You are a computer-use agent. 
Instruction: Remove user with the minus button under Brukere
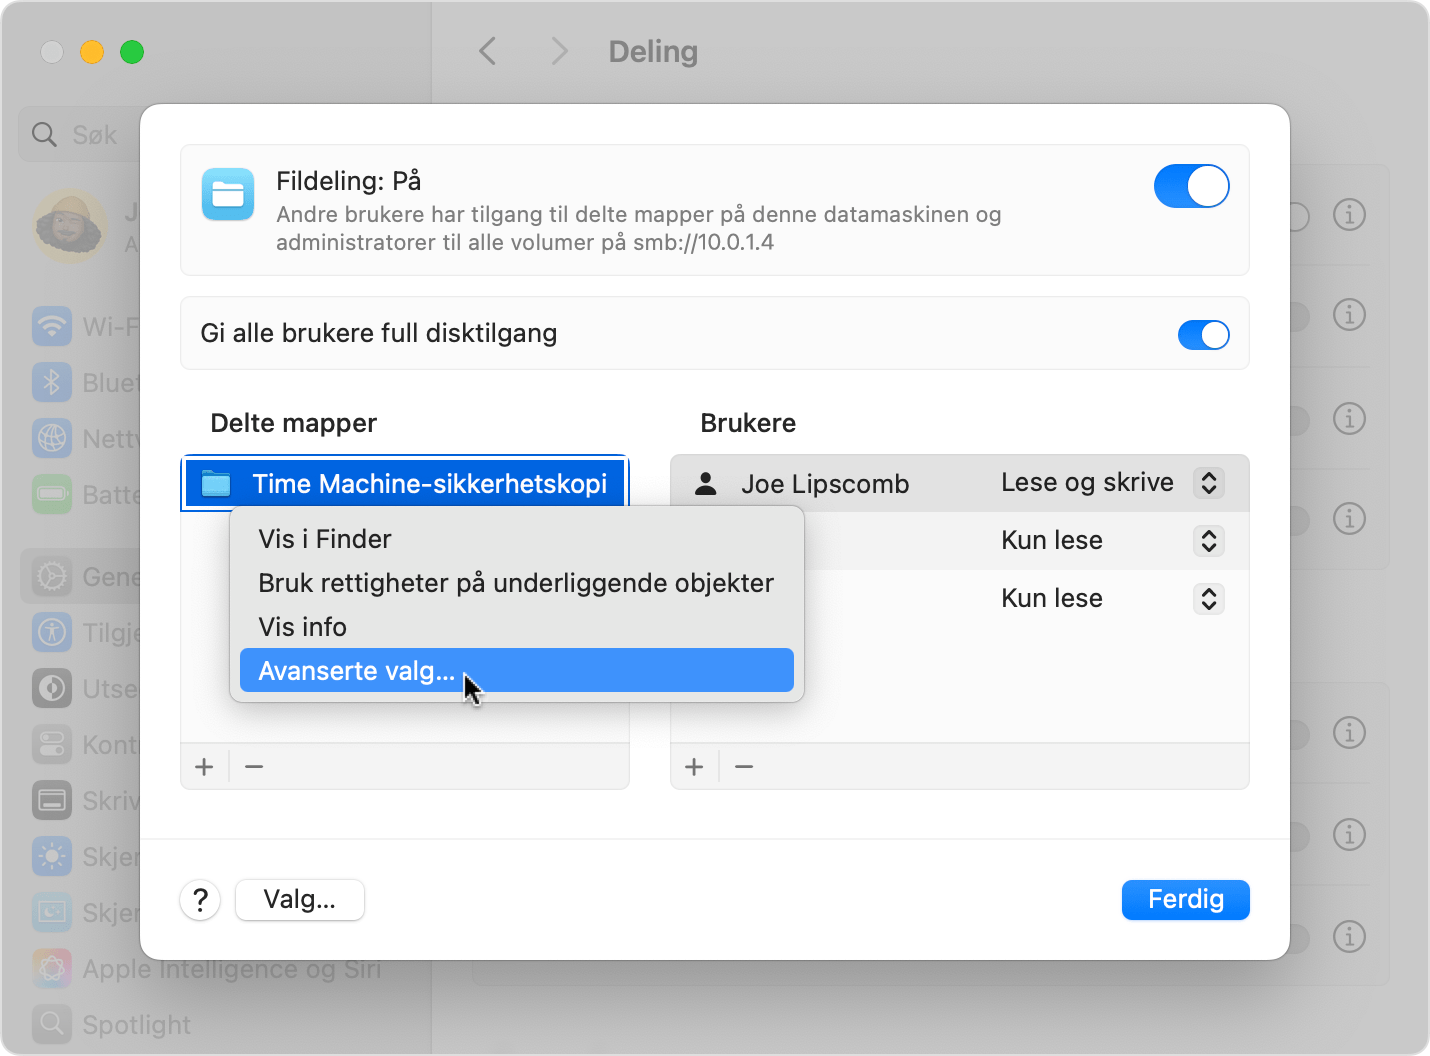744,767
